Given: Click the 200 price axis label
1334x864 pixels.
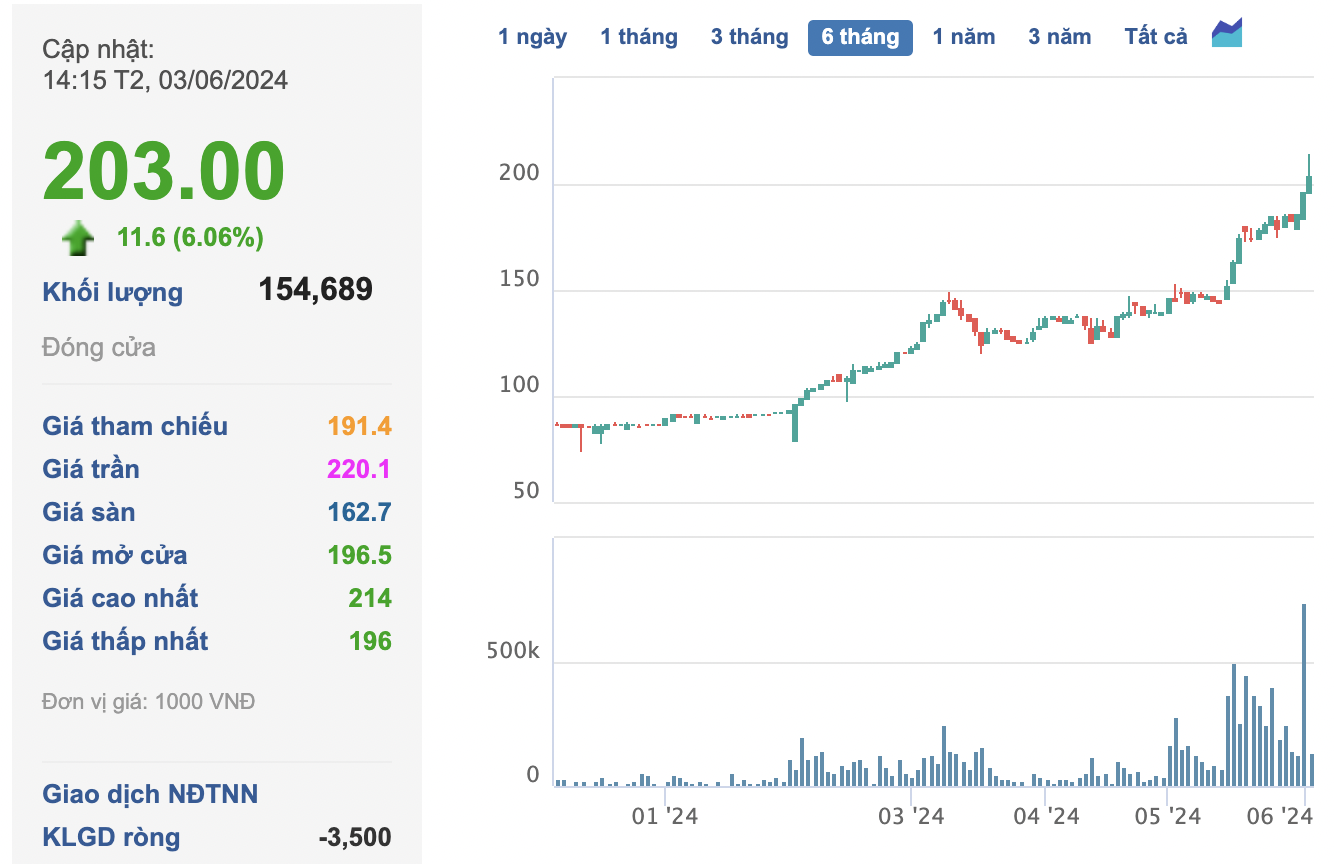Looking at the screenshot, I should (x=519, y=174).
